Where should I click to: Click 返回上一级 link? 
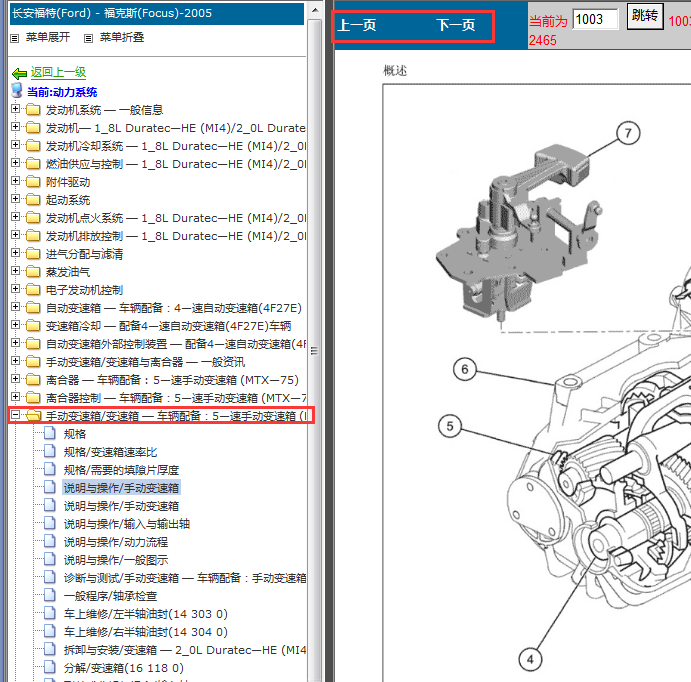coord(58,72)
